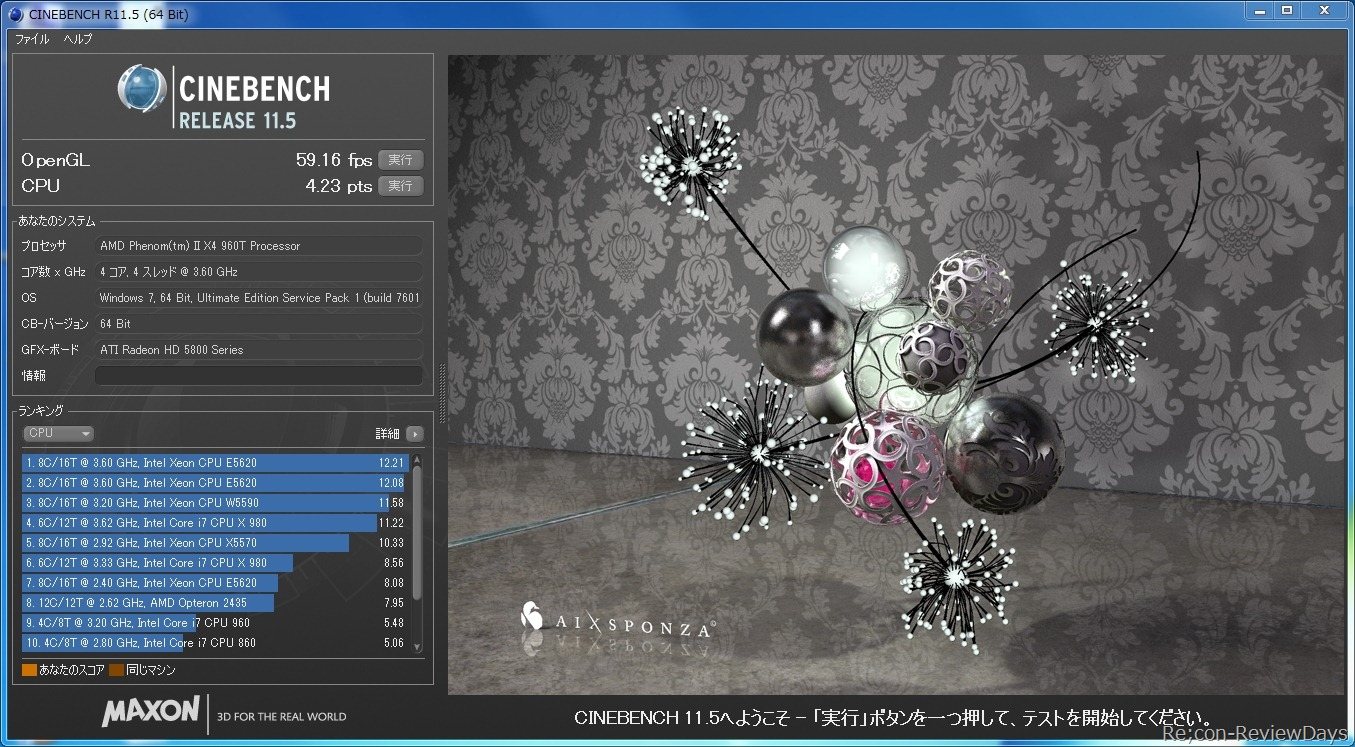Click the processor field showing AMD Phenom II X4 960T

point(258,246)
